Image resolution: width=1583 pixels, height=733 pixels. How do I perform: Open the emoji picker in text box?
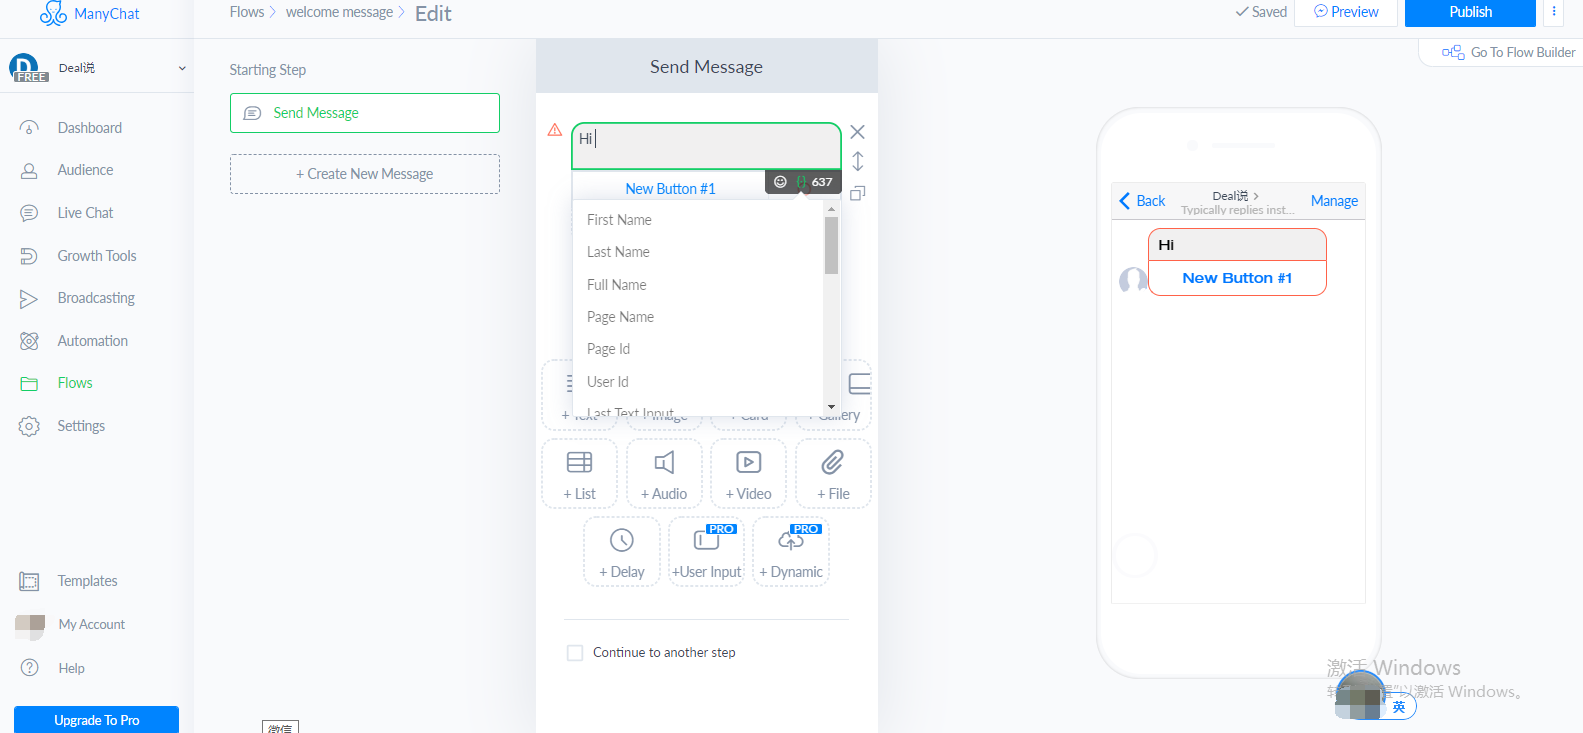(x=780, y=182)
